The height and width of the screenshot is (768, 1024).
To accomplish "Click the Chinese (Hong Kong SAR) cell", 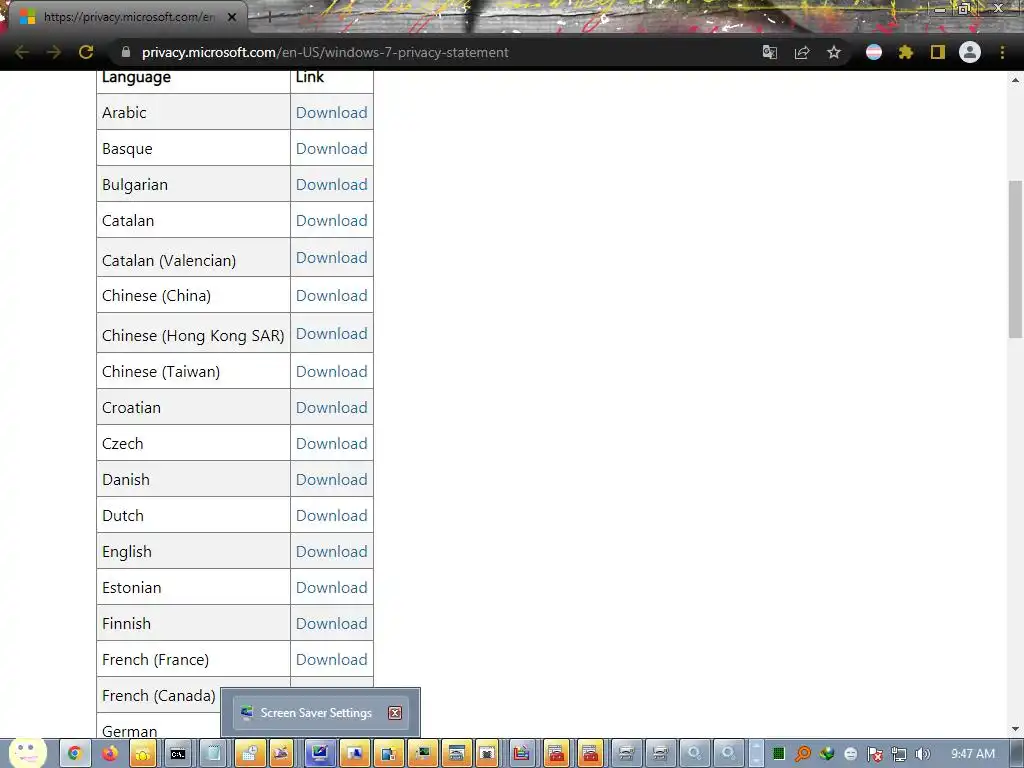I will coord(193,333).
